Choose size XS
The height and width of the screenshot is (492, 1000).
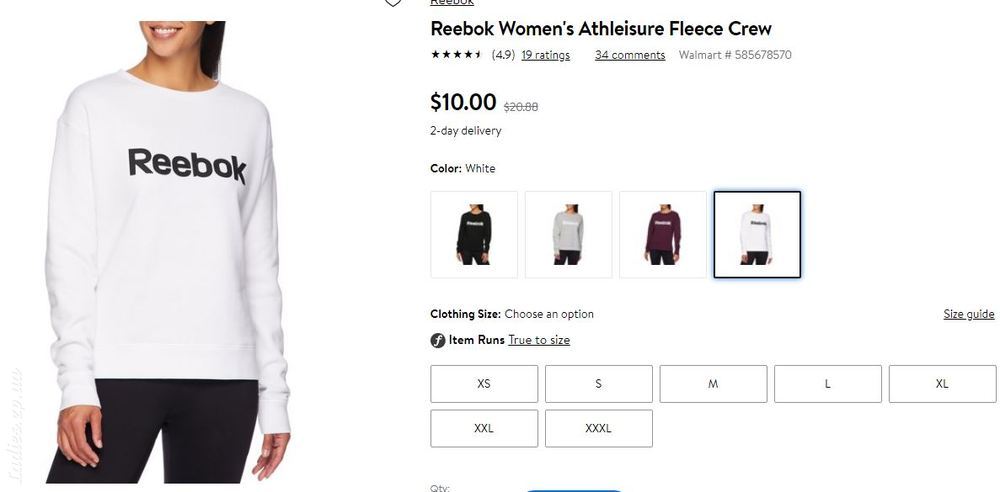tap(484, 384)
